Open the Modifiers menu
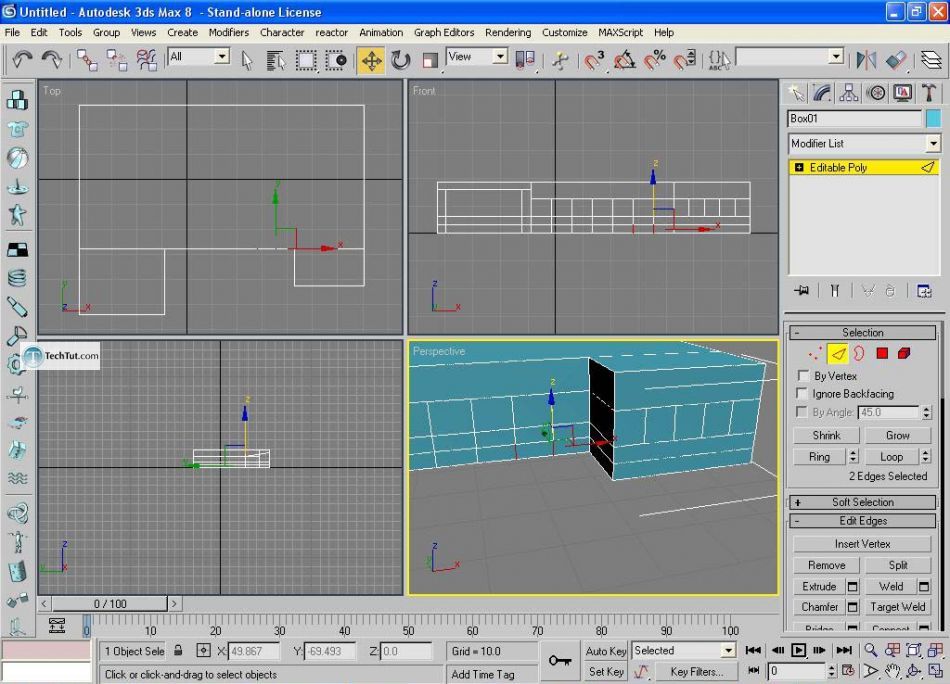Screen dimensions: 950x684 point(228,33)
